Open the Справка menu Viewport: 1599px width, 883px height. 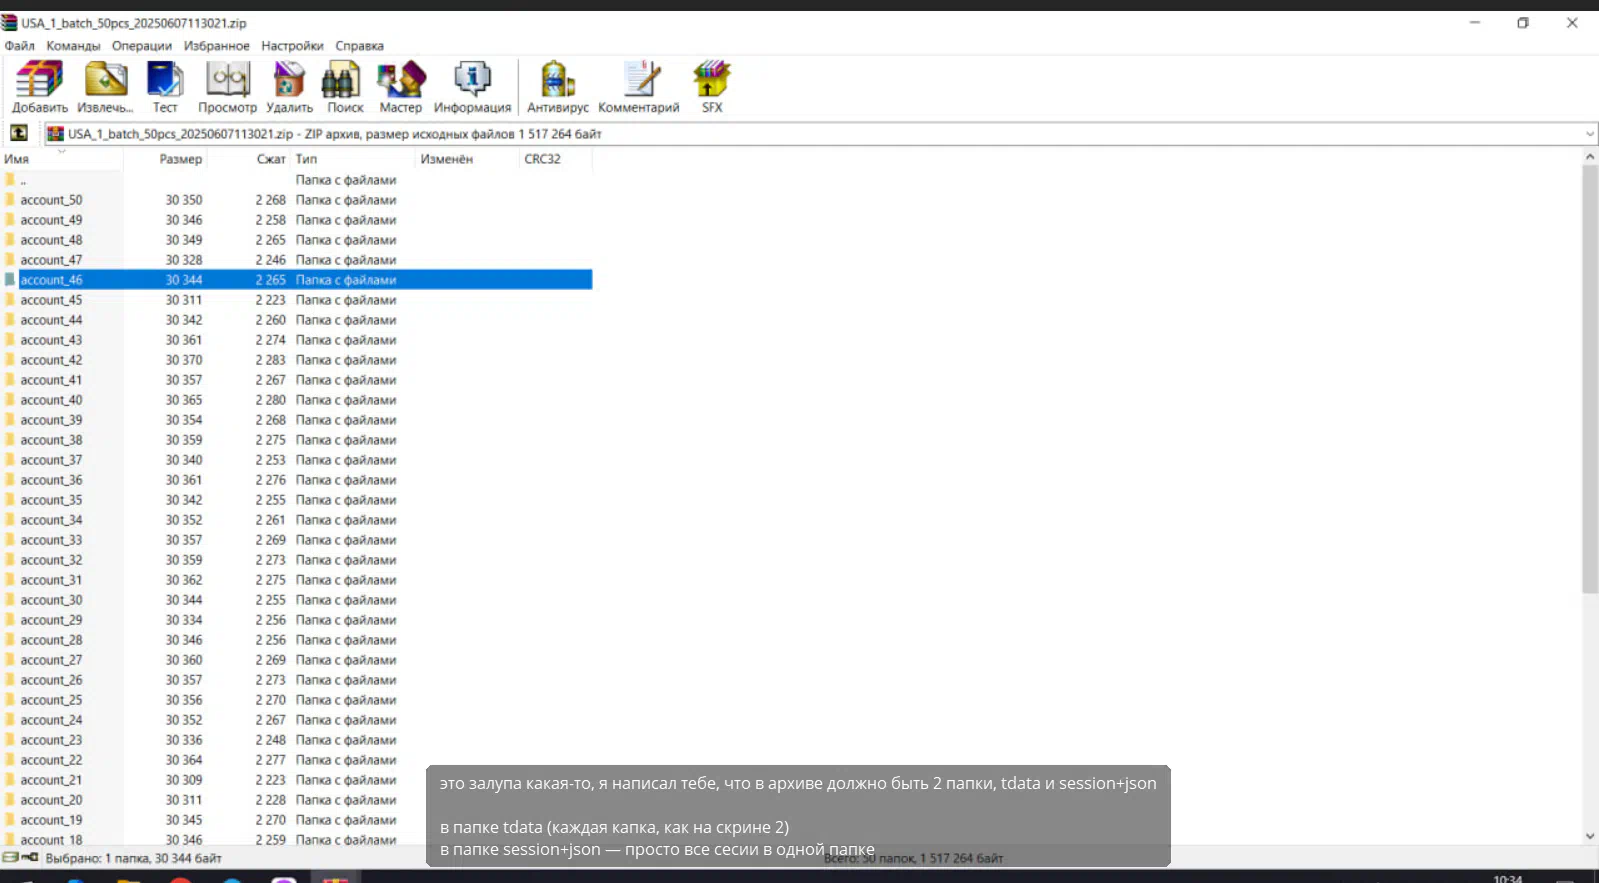pos(359,46)
